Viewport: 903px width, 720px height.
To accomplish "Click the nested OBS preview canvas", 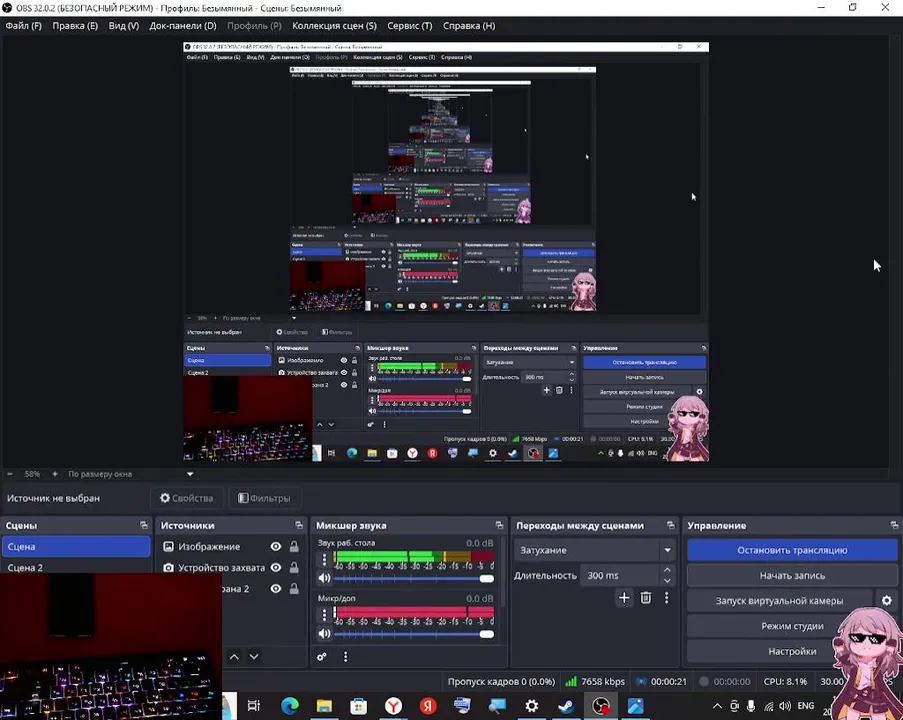I will (446, 252).
